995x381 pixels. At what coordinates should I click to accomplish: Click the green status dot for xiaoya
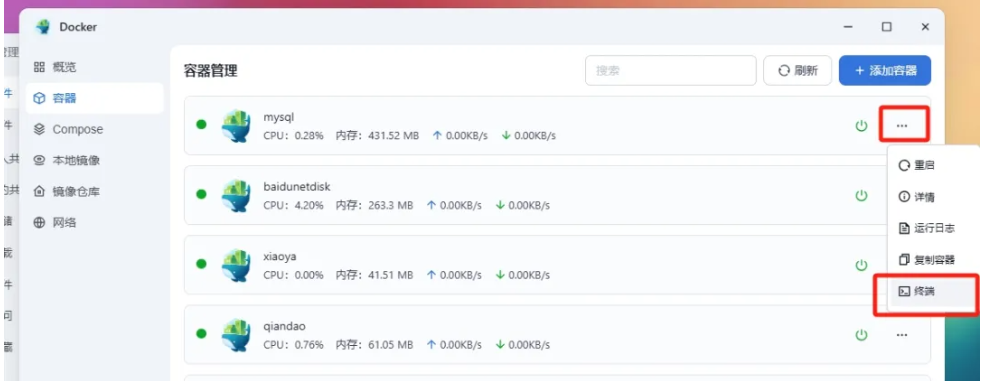click(201, 264)
